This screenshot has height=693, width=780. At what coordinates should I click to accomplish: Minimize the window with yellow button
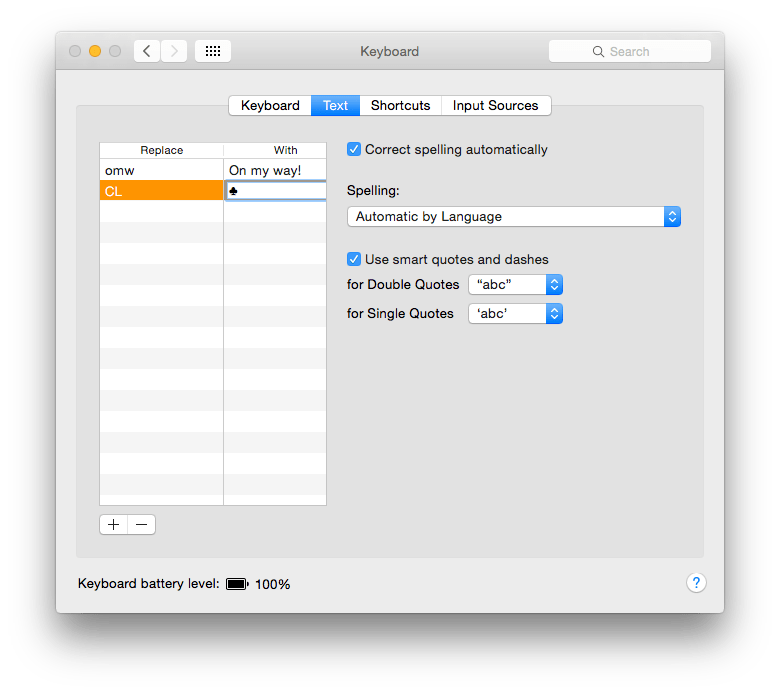pos(95,51)
